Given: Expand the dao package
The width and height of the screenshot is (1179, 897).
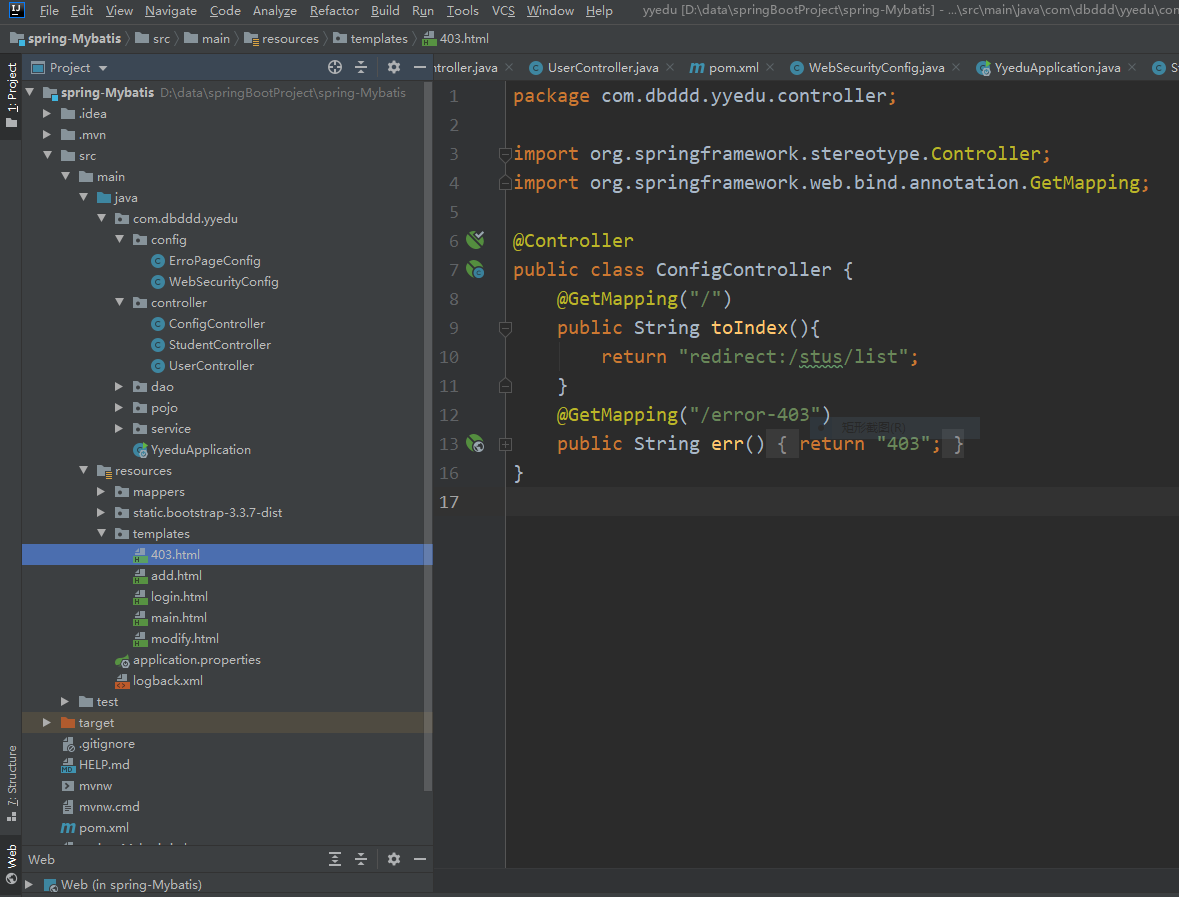Looking at the screenshot, I should [119, 386].
